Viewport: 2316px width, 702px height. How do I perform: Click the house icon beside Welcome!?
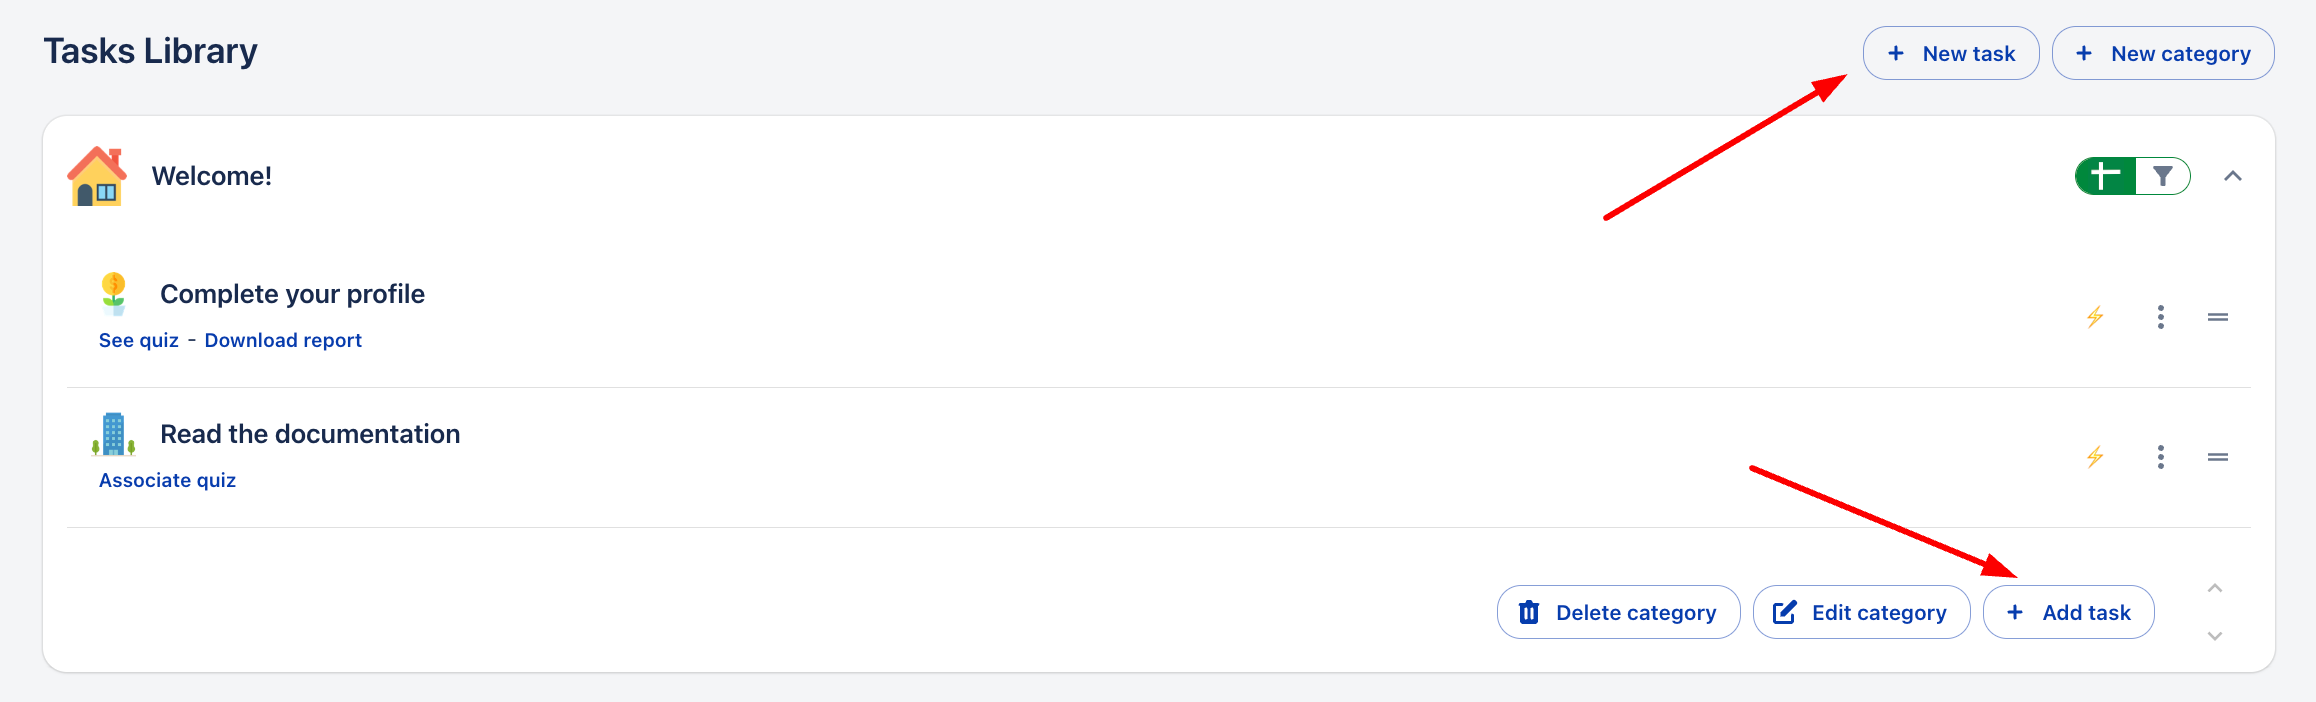[97, 177]
